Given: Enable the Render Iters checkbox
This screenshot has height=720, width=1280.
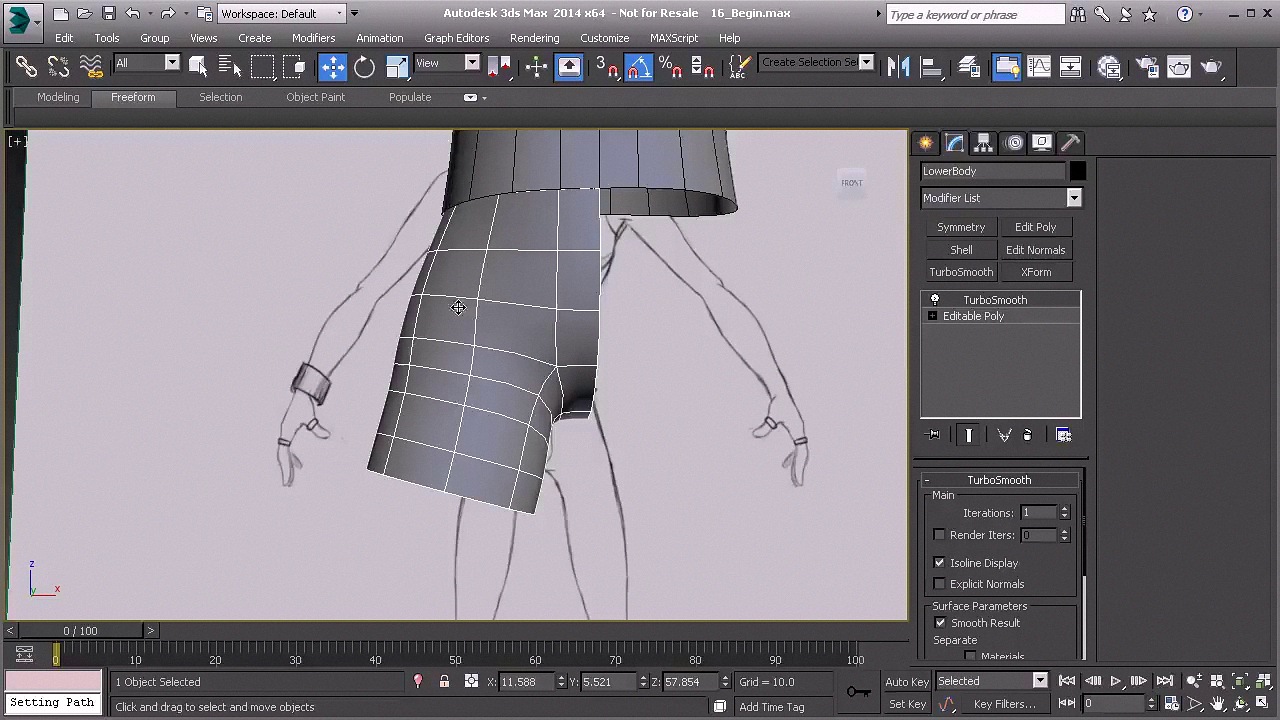Looking at the screenshot, I should point(939,535).
